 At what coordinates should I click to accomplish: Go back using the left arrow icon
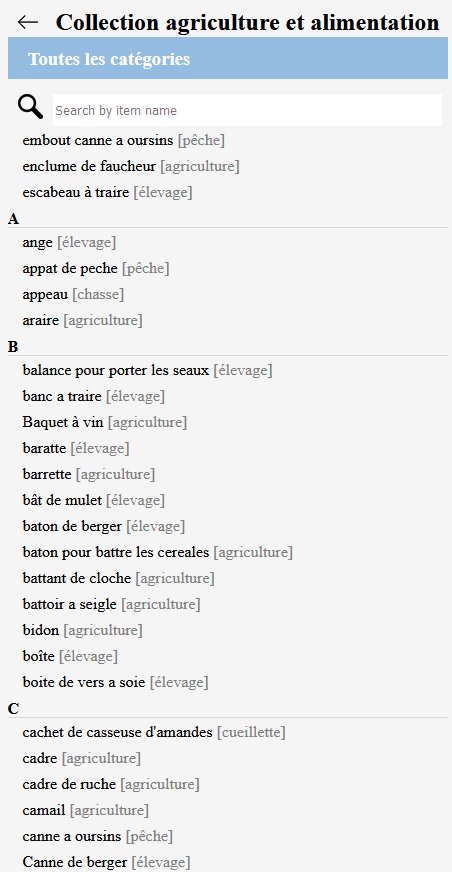tap(28, 22)
